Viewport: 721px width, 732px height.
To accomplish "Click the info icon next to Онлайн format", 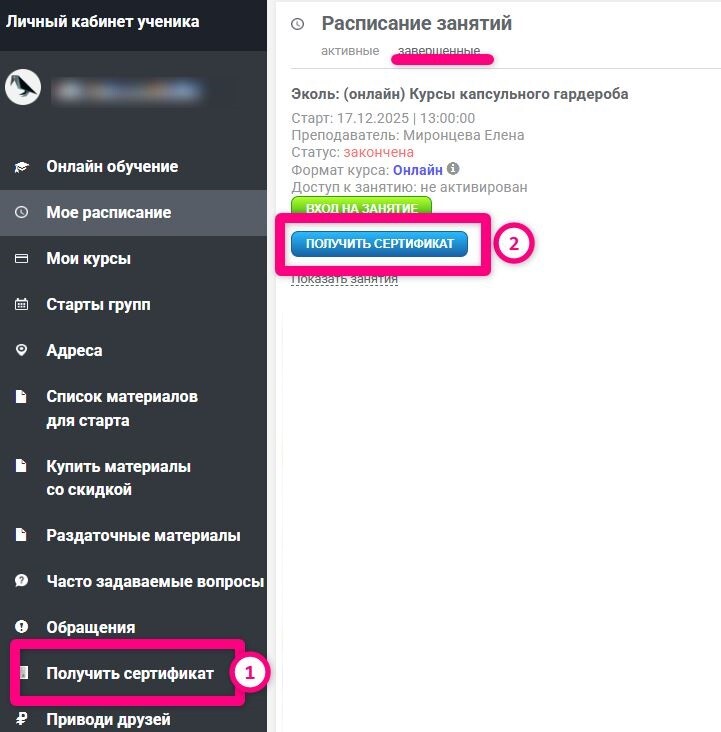I will click(453, 169).
